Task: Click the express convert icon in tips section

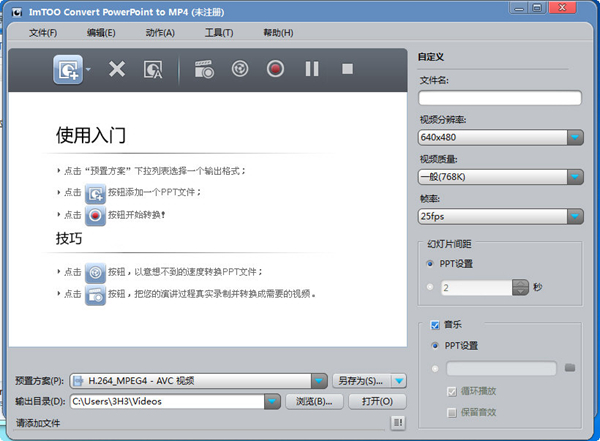Action: (x=95, y=273)
